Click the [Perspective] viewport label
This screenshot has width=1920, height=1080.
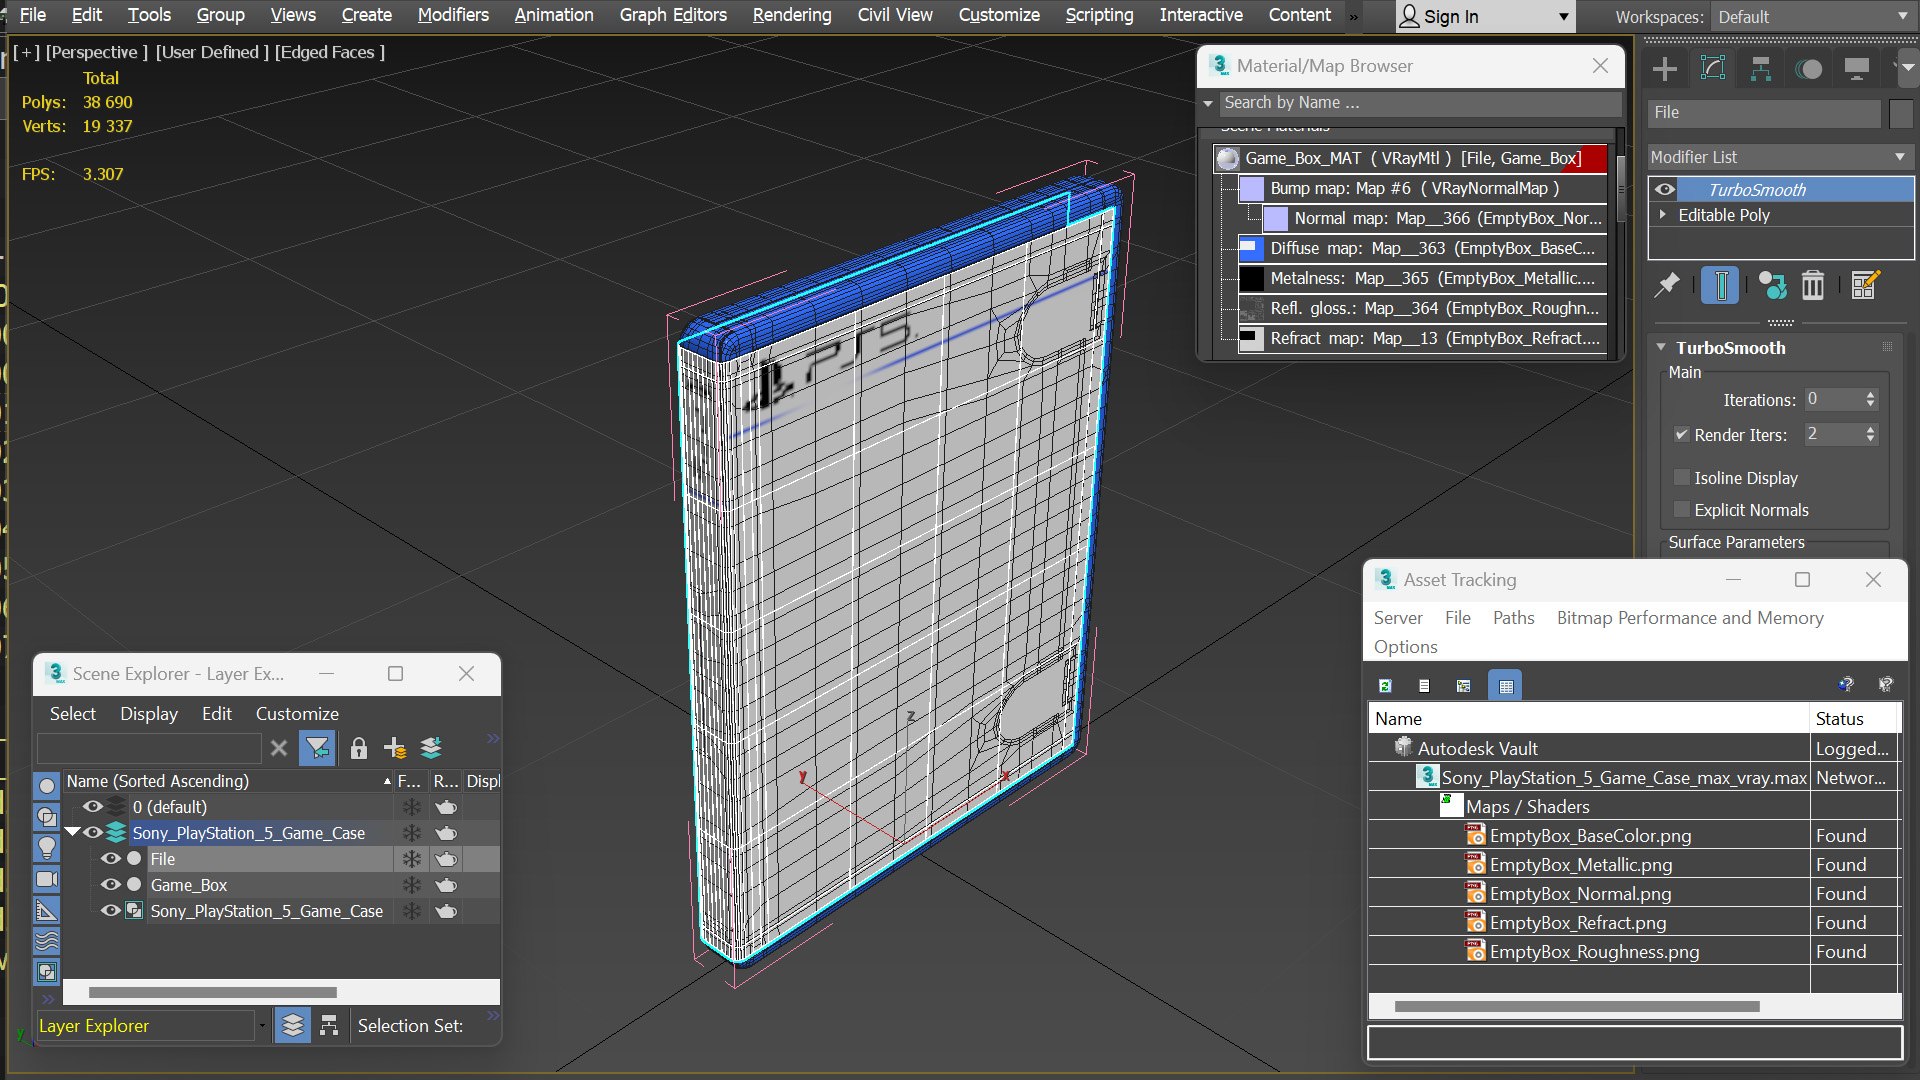97,52
